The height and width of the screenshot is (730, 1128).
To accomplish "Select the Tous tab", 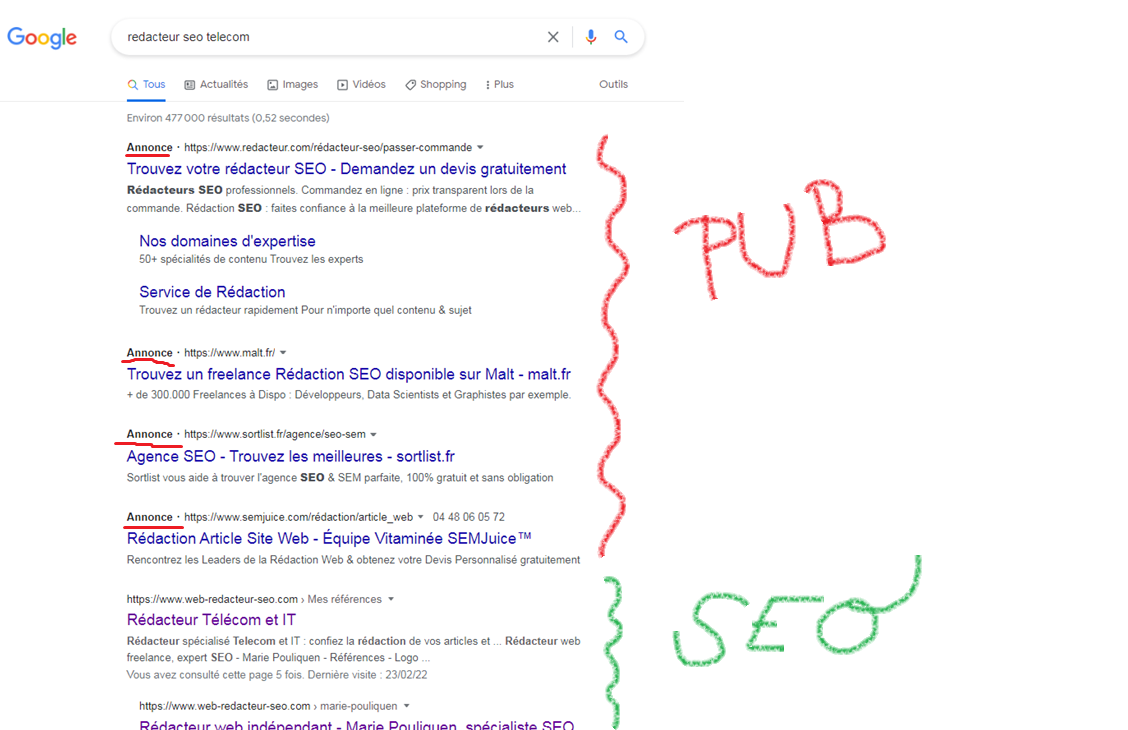I will coord(147,84).
